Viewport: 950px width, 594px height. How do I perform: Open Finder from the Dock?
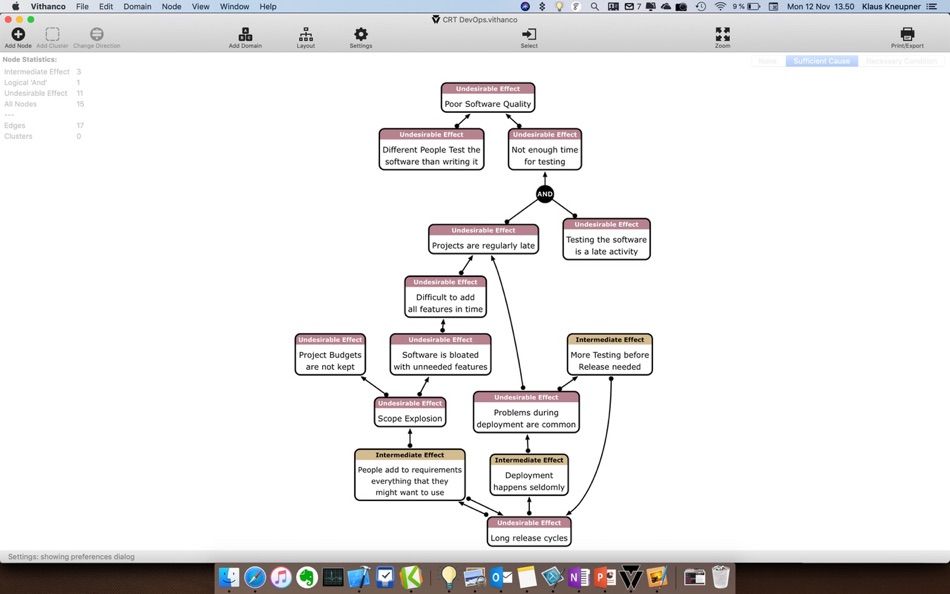click(x=229, y=578)
